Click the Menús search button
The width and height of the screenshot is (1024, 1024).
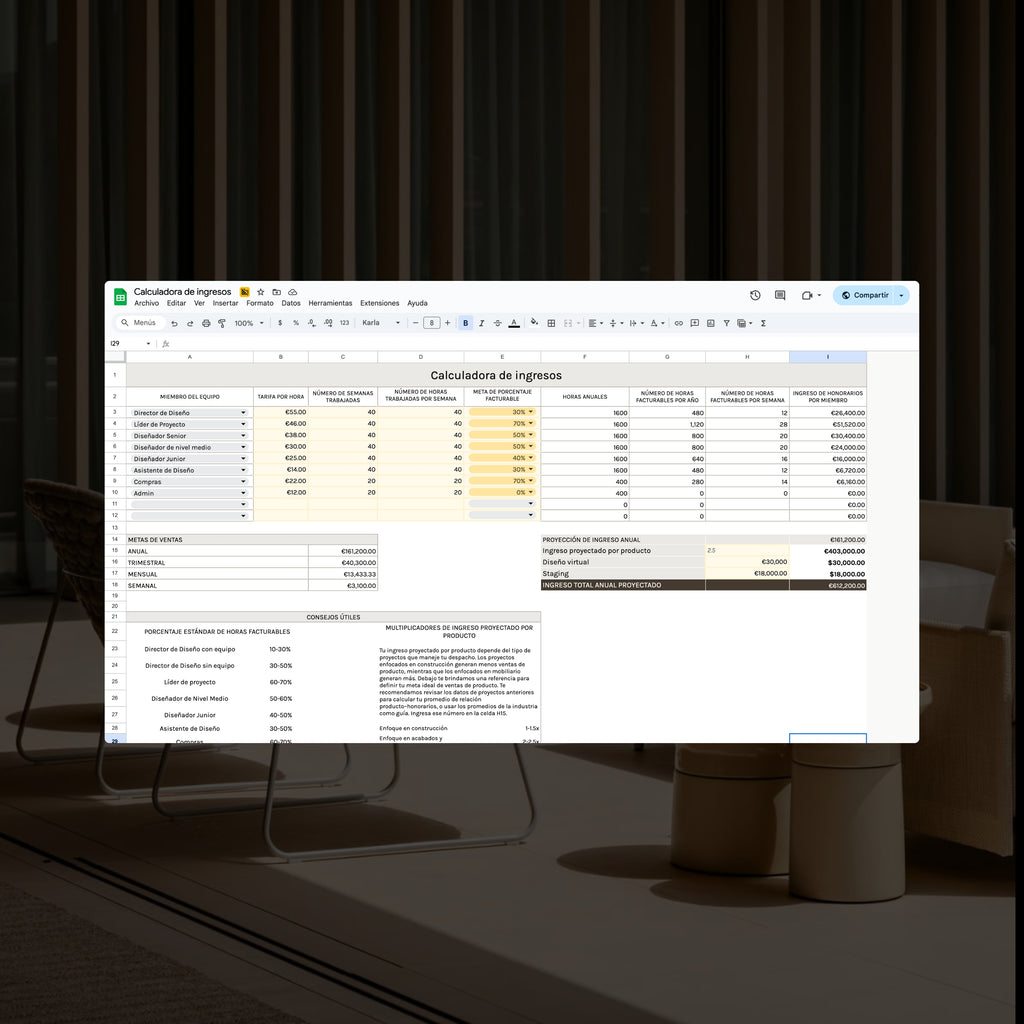coord(139,322)
